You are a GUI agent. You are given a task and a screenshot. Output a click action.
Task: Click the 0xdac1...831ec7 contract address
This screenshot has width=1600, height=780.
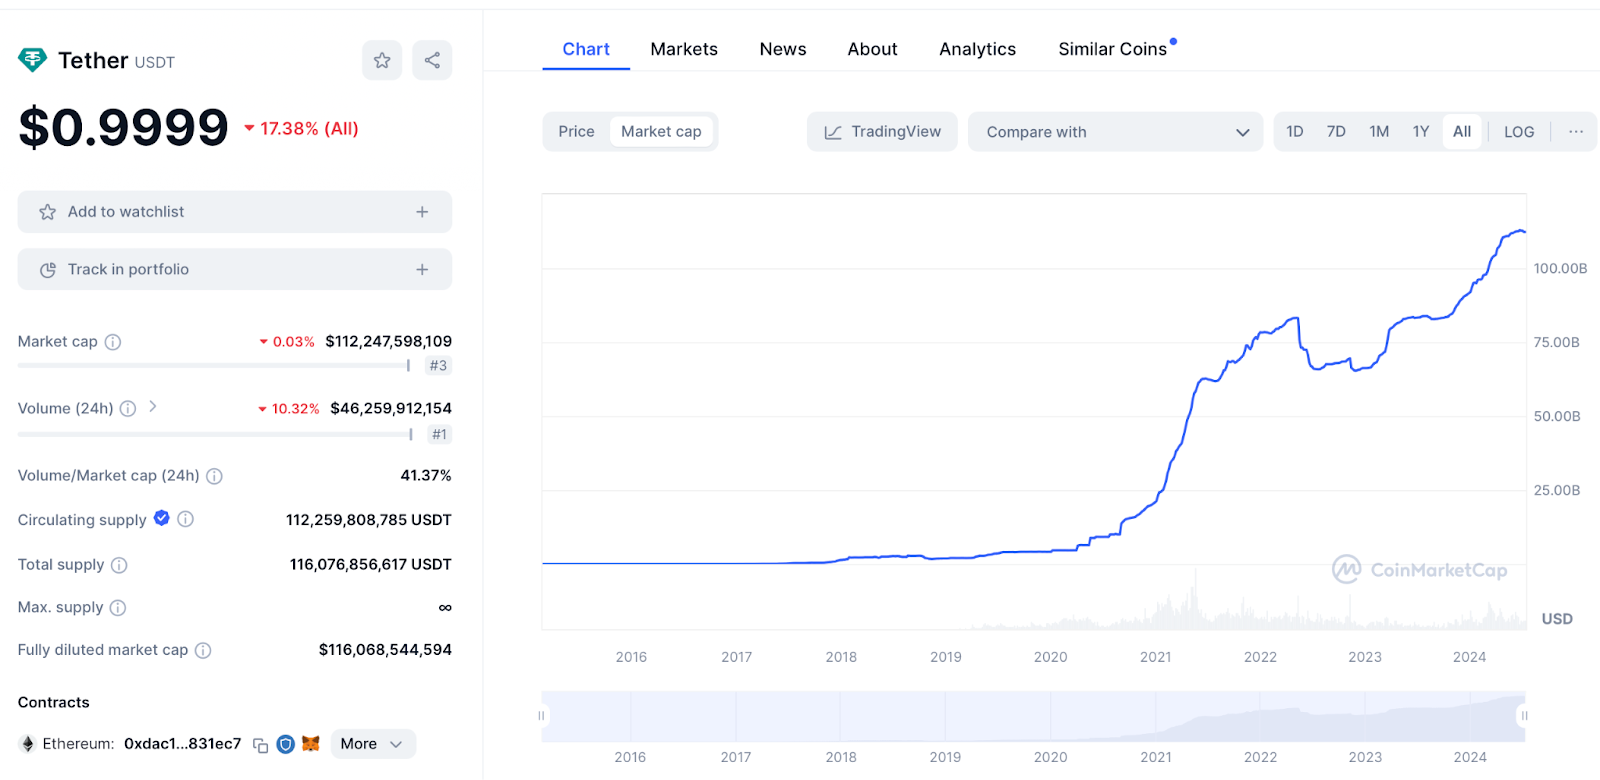coord(182,744)
